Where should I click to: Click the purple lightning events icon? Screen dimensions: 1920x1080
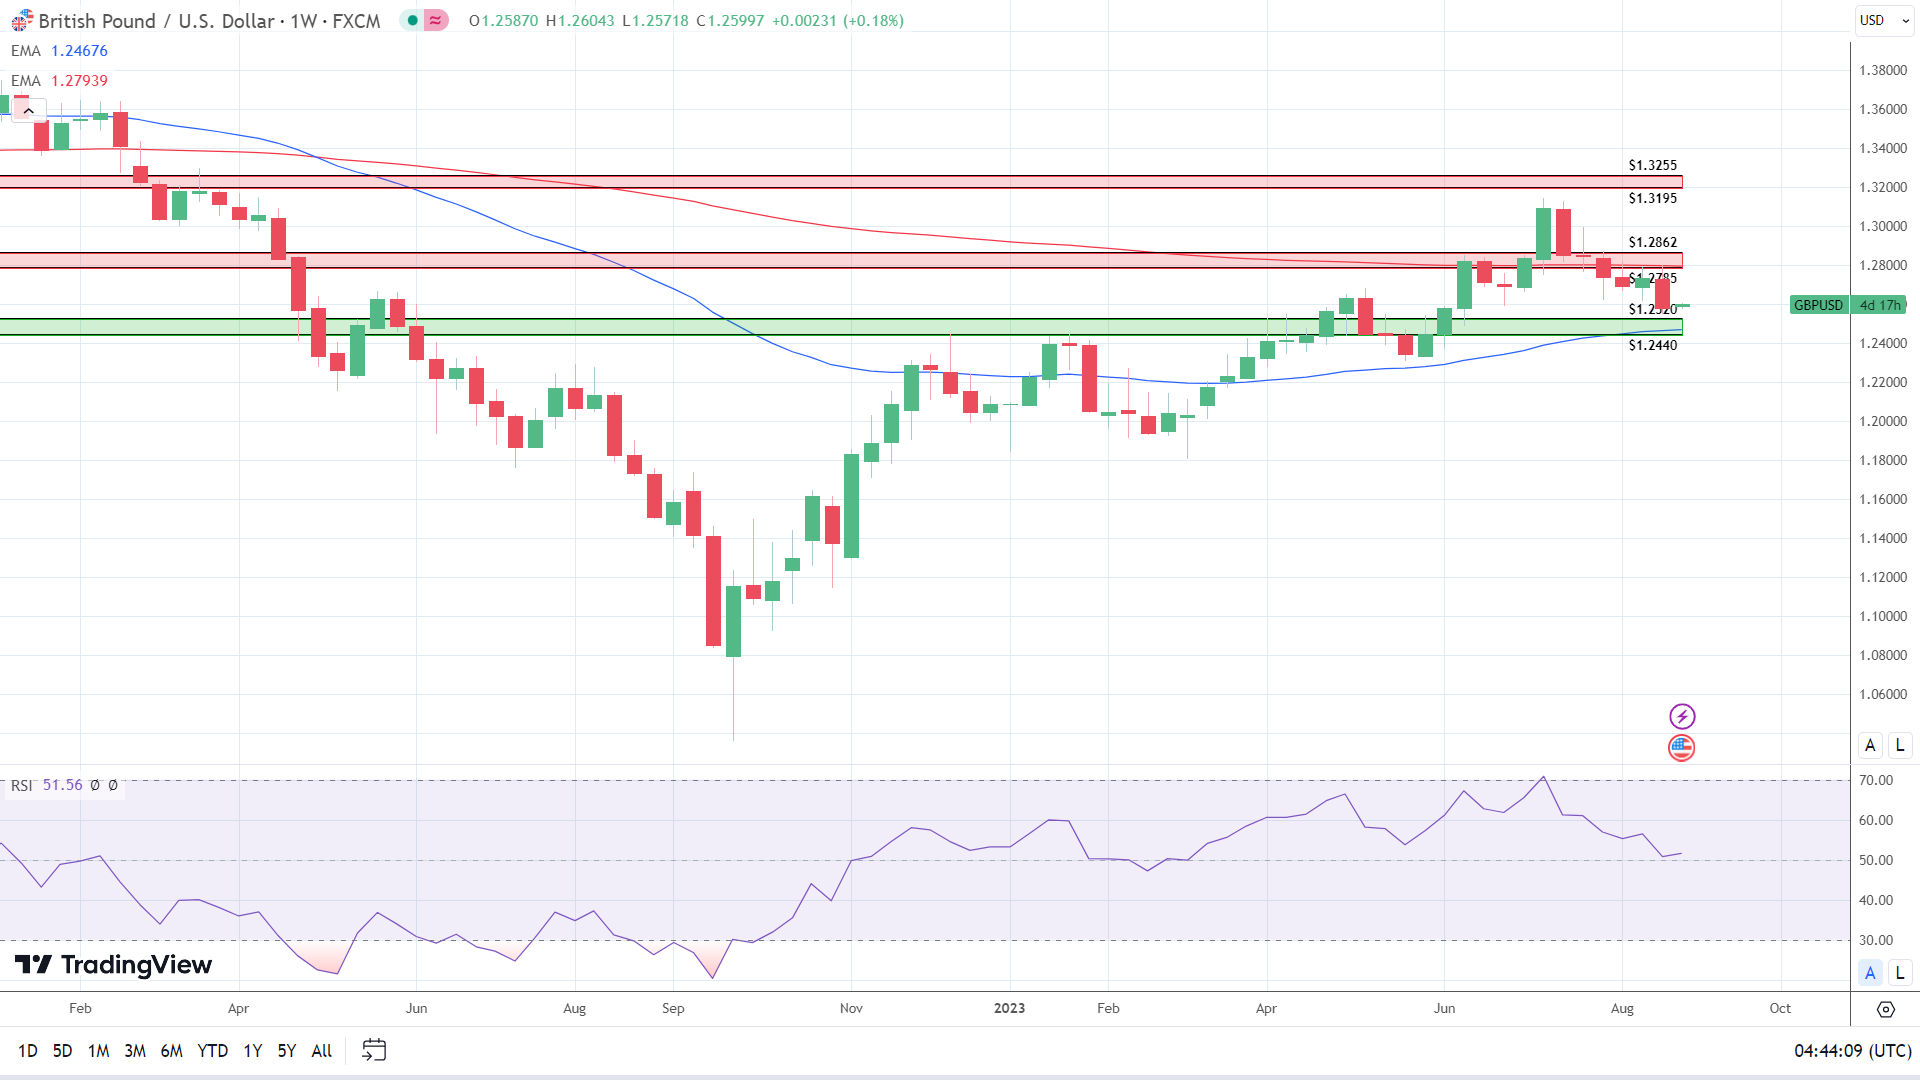1682,716
